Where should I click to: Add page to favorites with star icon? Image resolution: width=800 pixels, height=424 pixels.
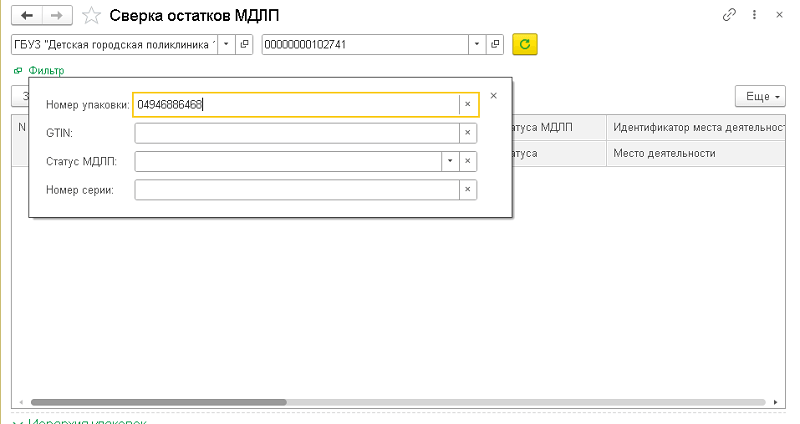click(x=91, y=15)
